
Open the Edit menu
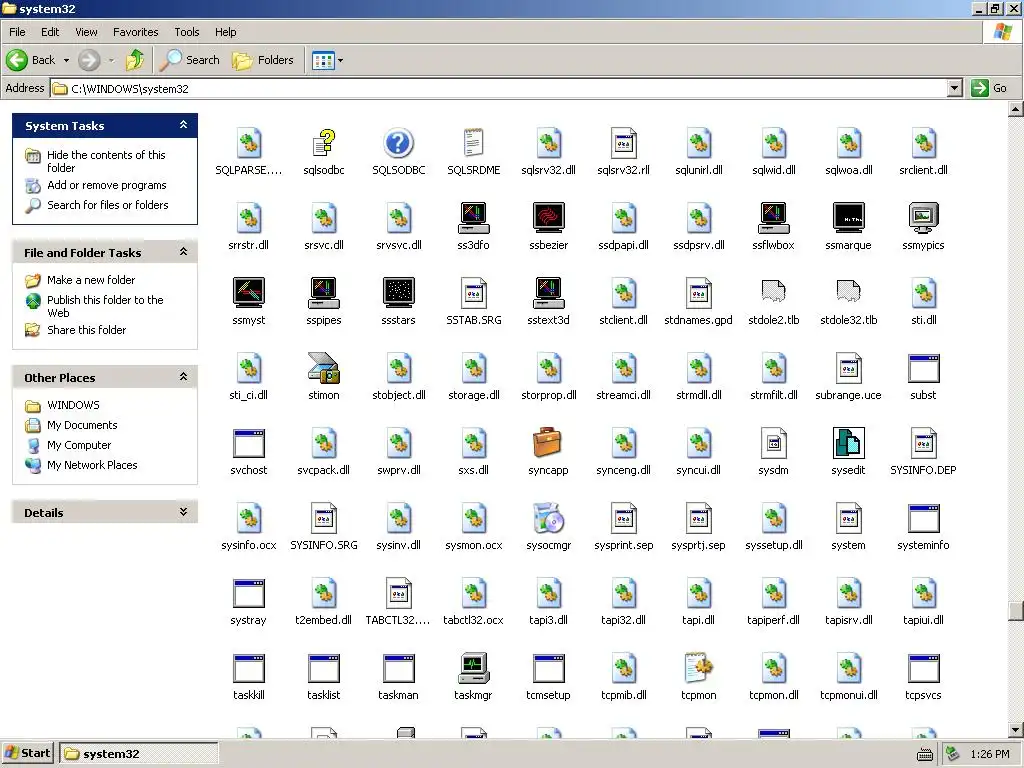coord(50,32)
